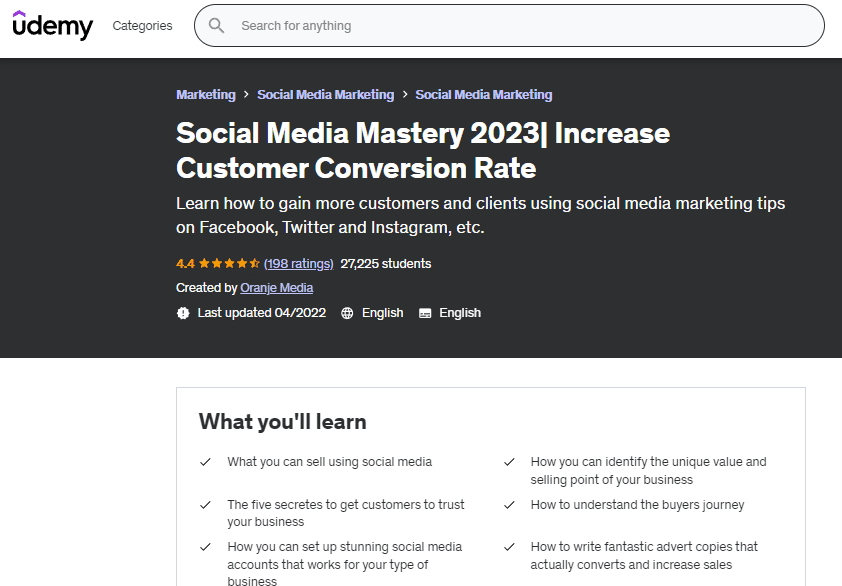The height and width of the screenshot is (586, 842).
Task: Click the star rating icons
Action: [x=229, y=264]
